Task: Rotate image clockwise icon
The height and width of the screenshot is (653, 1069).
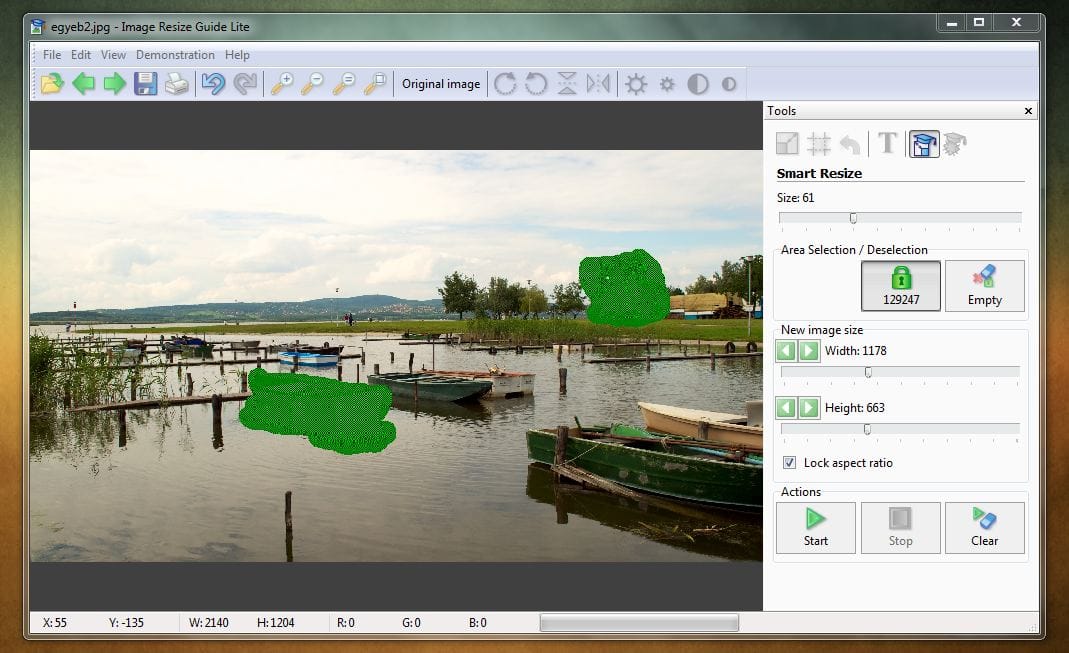Action: click(505, 84)
